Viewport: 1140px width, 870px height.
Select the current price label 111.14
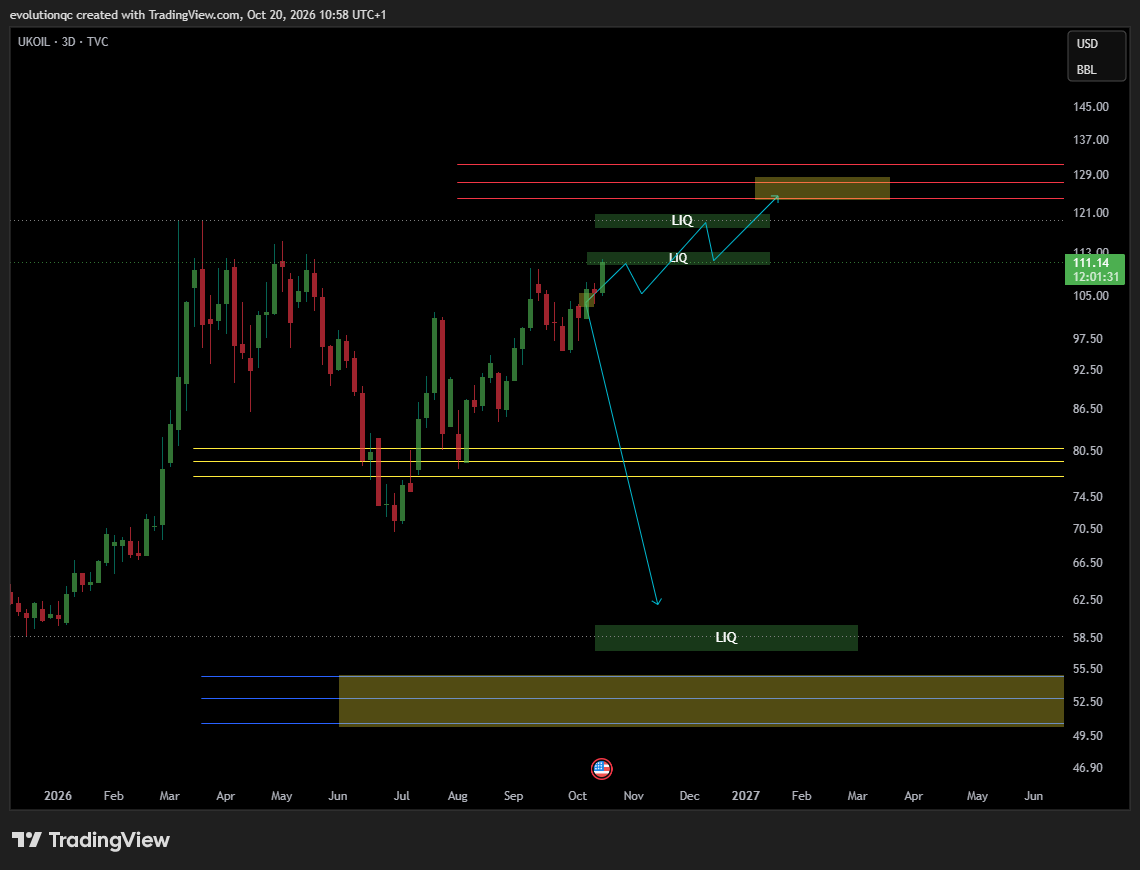tap(1094, 270)
